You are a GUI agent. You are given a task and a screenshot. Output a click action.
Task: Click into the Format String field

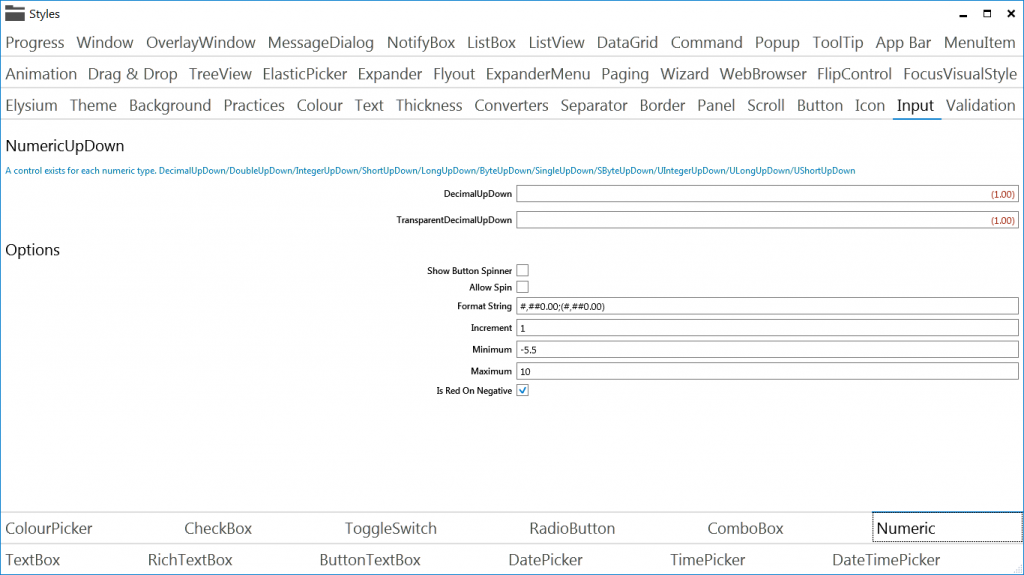pyautogui.click(x=767, y=306)
